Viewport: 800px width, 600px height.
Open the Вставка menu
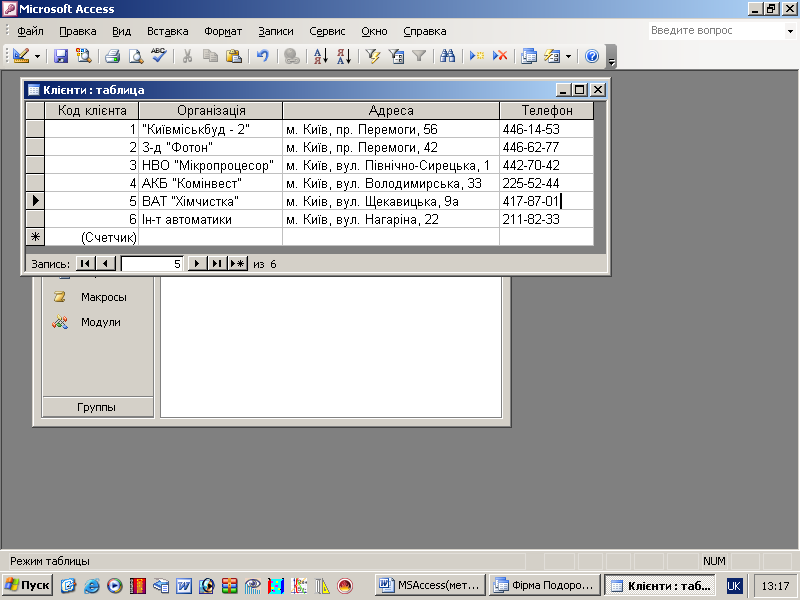167,31
